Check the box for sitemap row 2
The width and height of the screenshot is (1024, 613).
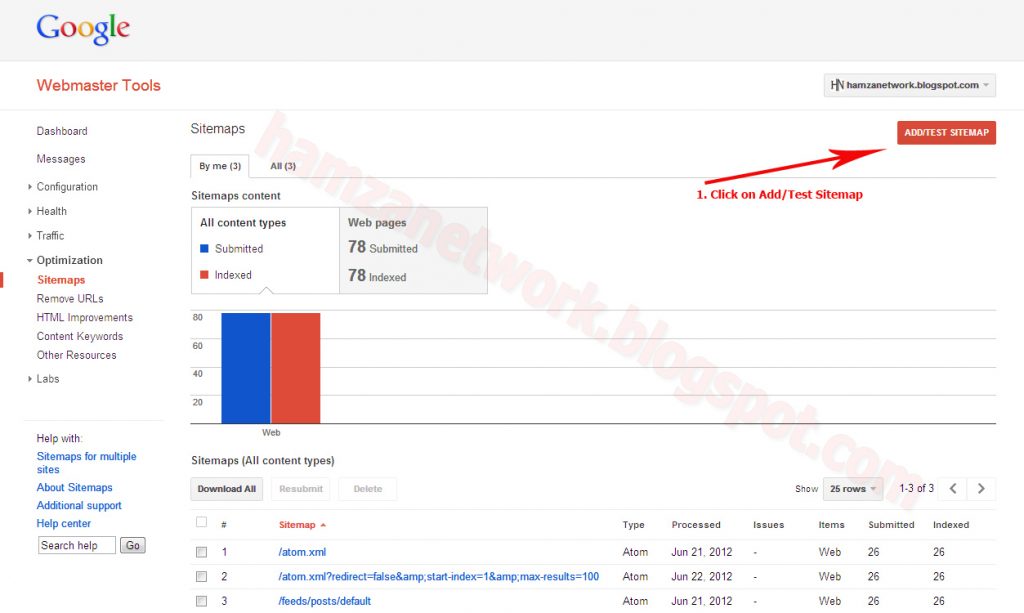tap(201, 576)
